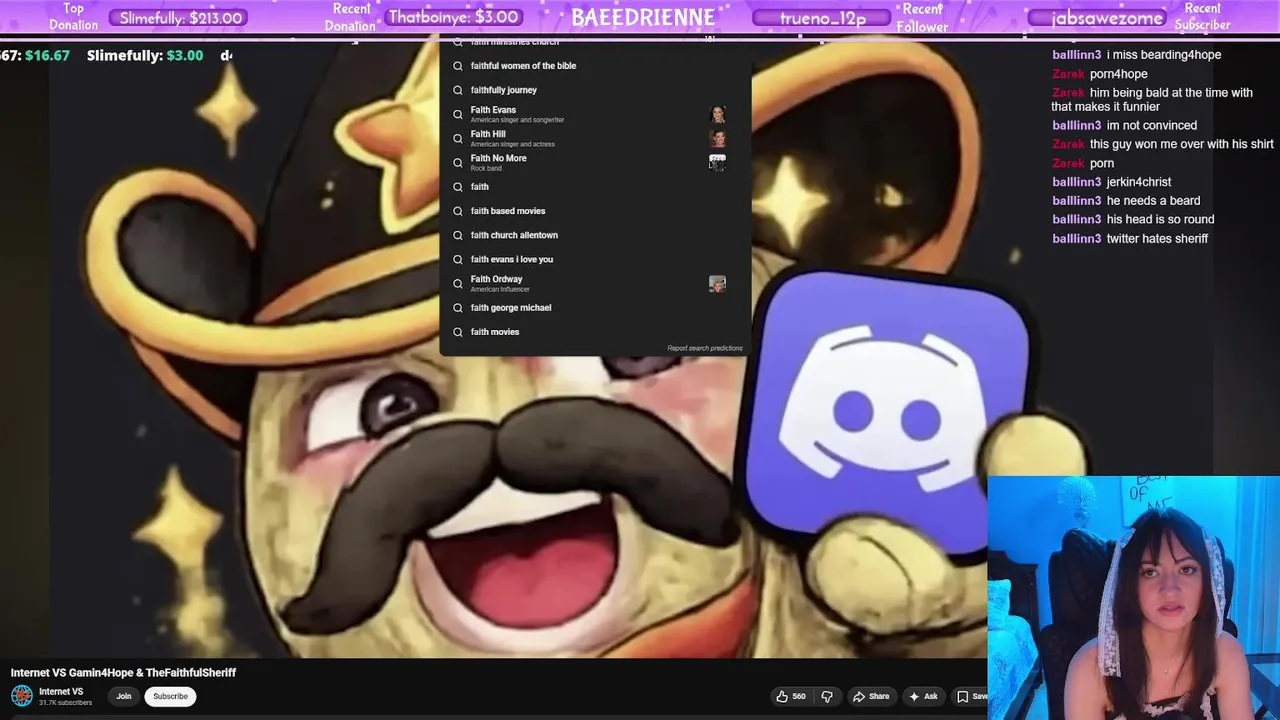The image size is (1280, 720).
Task: Click the video title text
Action: point(123,673)
